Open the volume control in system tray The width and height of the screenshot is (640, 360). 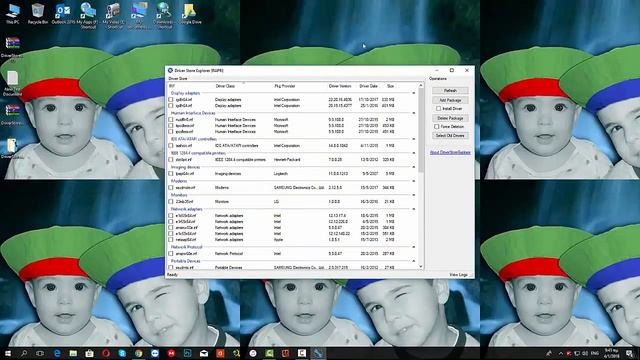pyautogui.click(x=584, y=353)
